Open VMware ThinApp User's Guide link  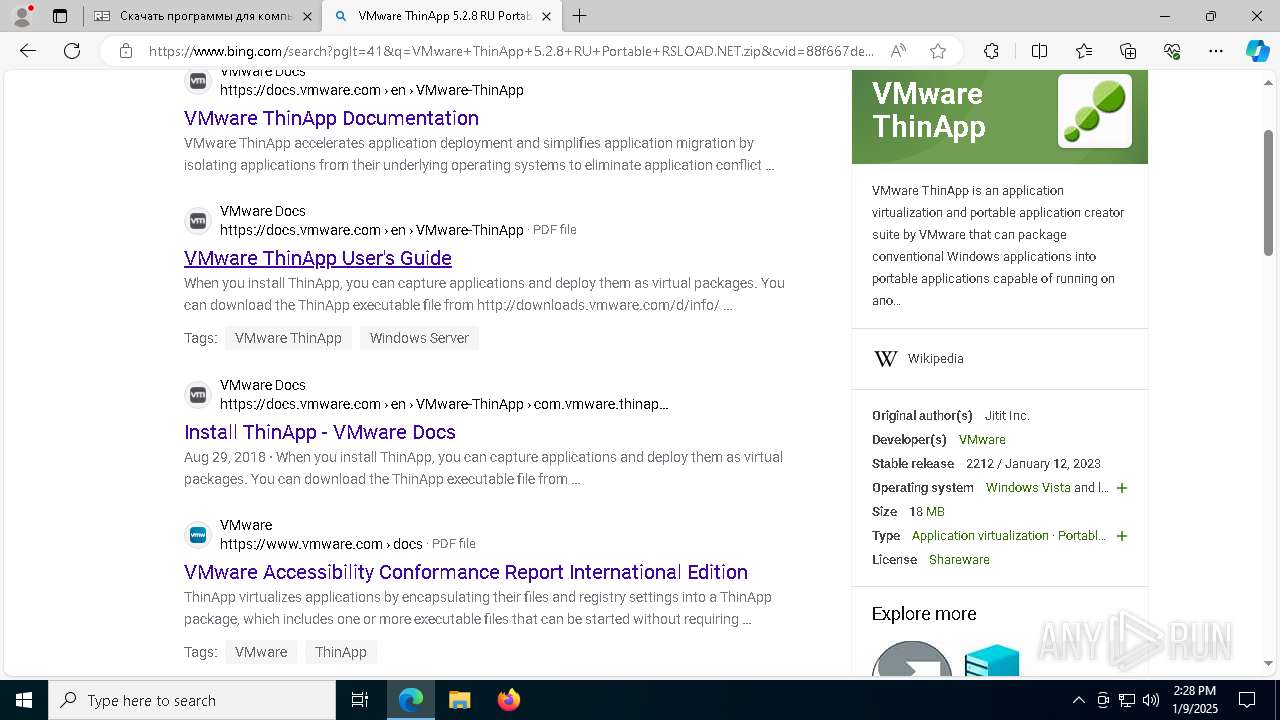[x=318, y=258]
